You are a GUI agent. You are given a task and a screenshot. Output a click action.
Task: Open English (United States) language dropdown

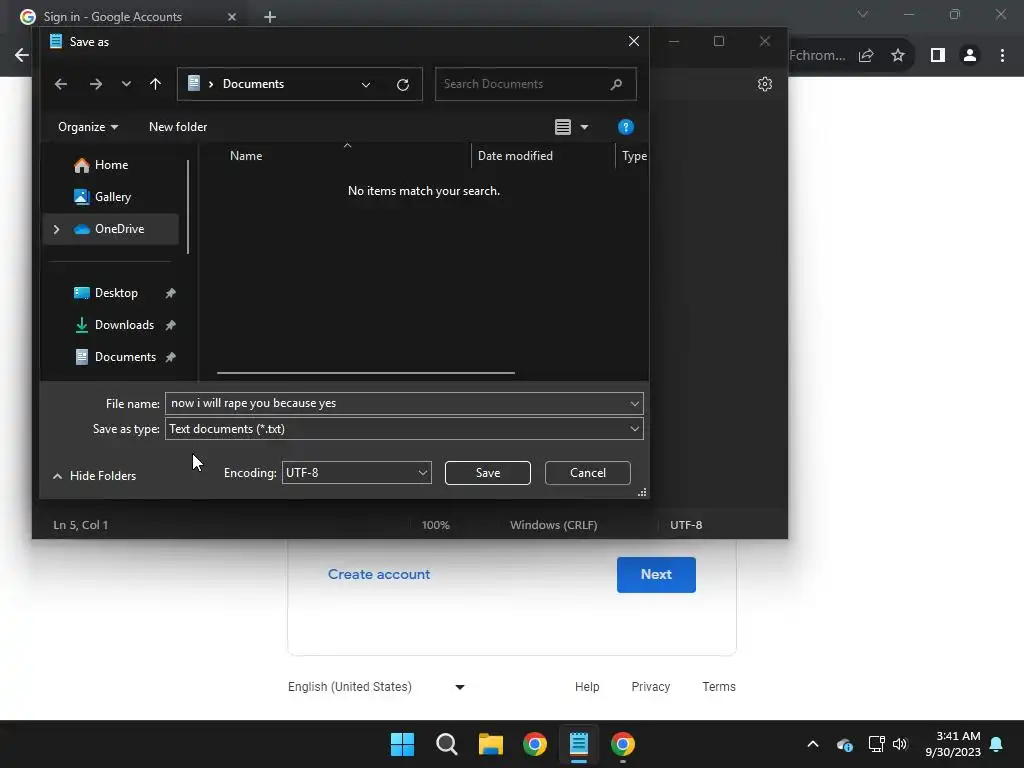pyautogui.click(x=376, y=687)
